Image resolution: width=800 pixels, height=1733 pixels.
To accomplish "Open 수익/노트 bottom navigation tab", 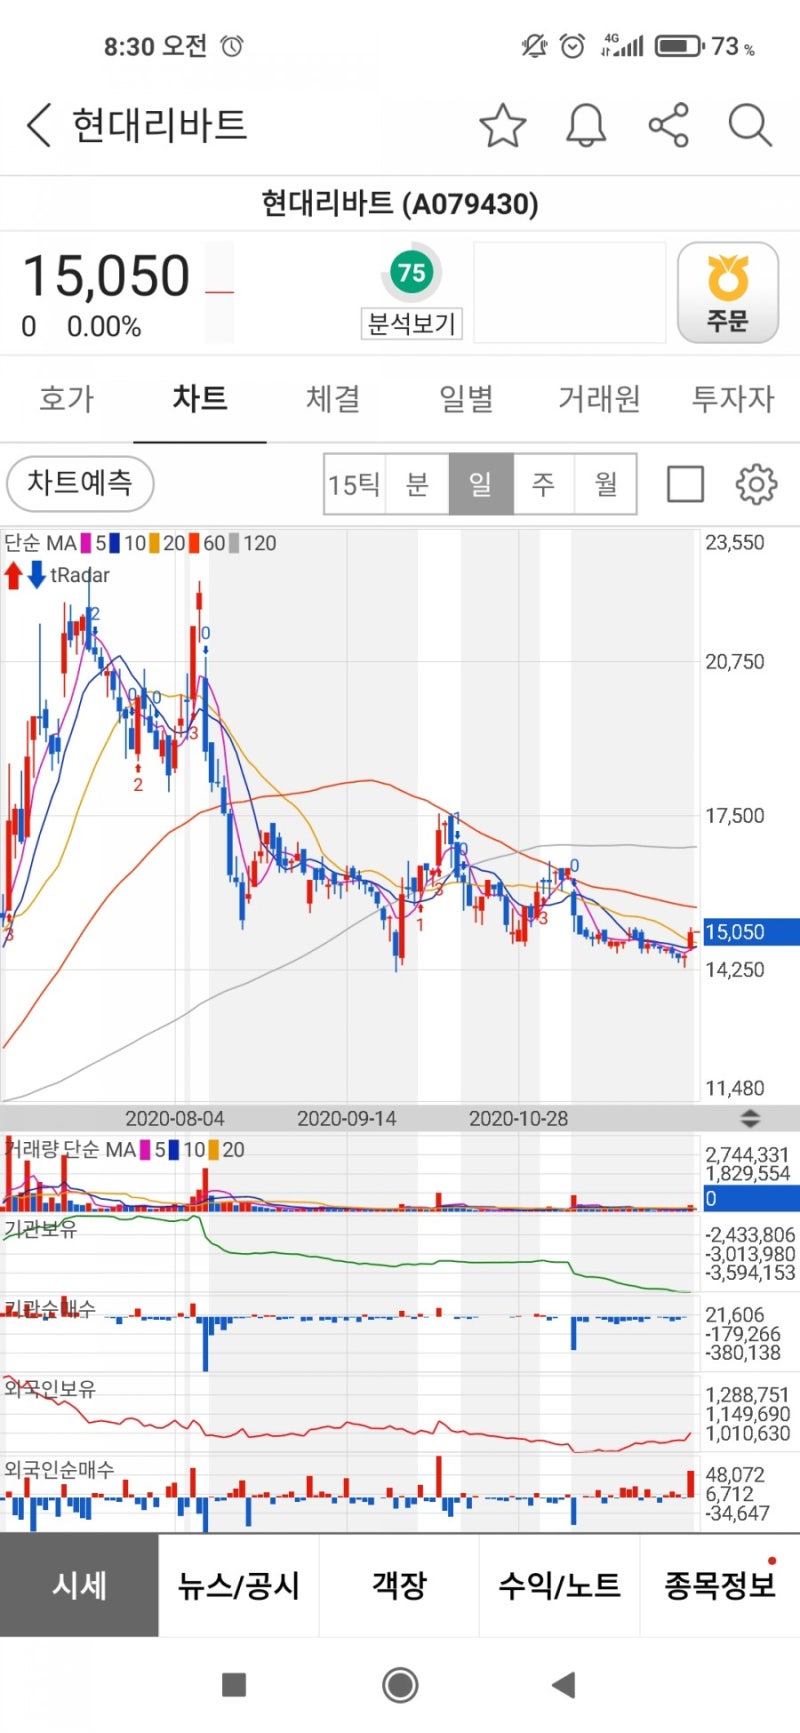I will (559, 1585).
